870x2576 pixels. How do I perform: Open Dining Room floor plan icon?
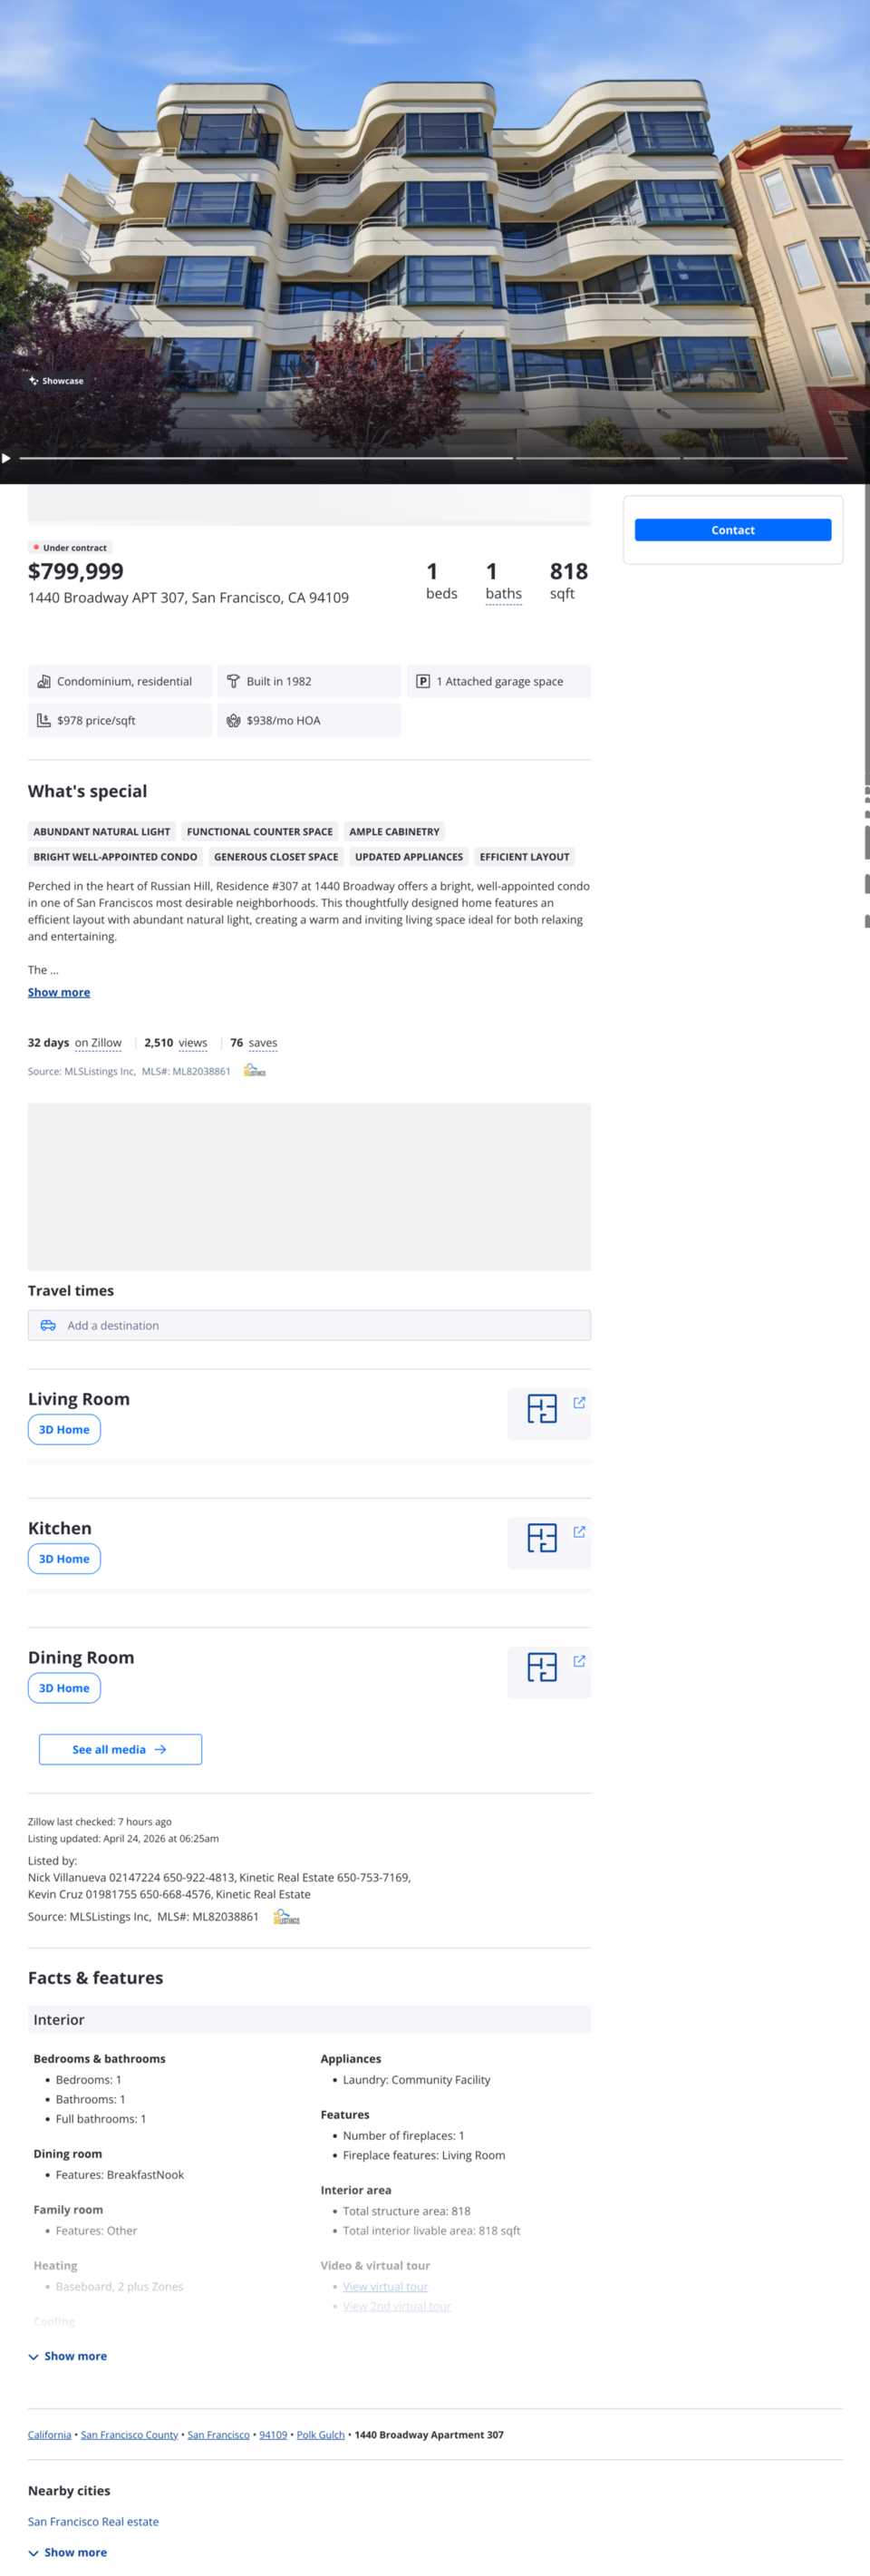542,1667
